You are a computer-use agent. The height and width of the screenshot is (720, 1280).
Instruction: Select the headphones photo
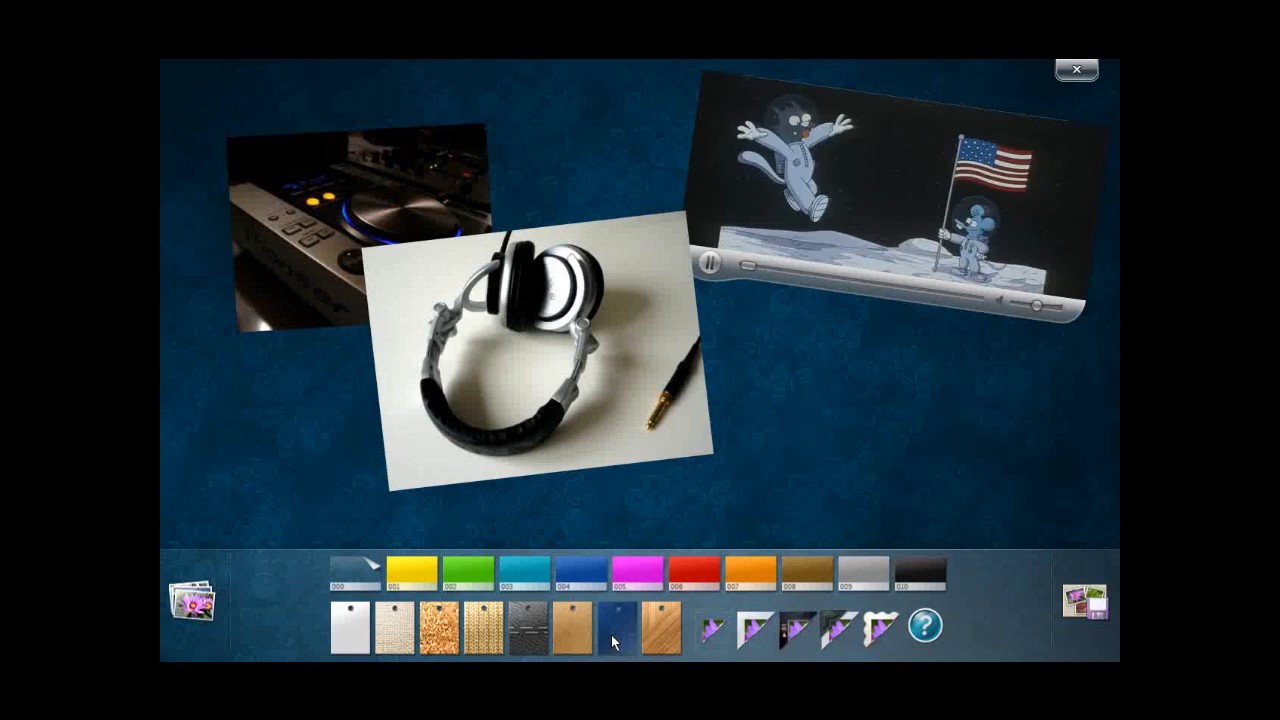tap(538, 350)
